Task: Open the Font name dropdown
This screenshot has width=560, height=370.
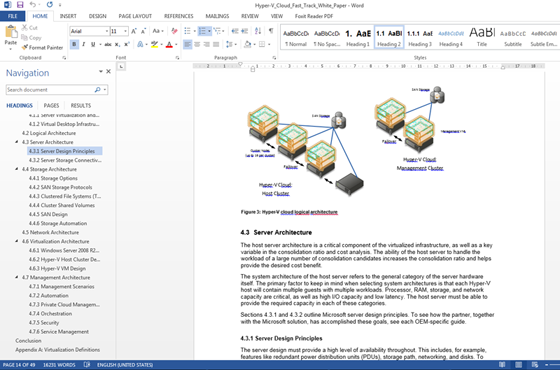Action: tap(106, 31)
